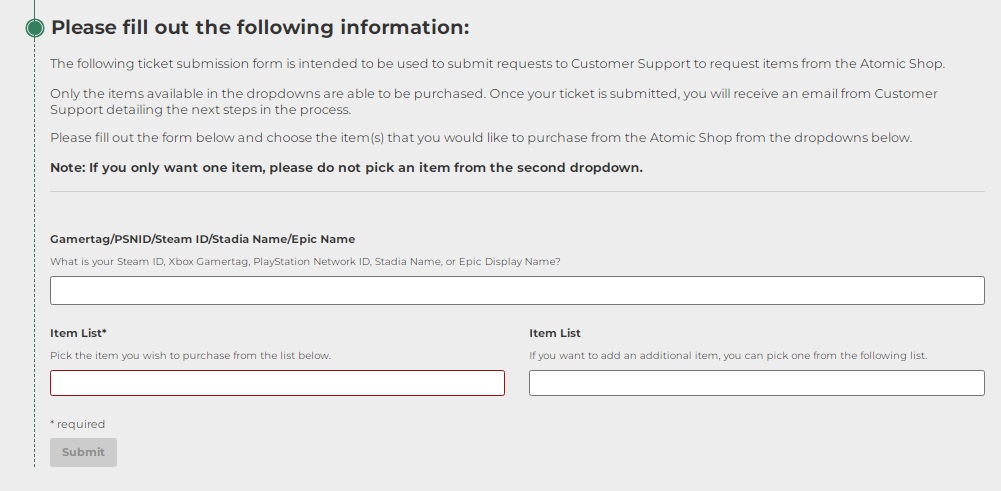
Task: Click the "* required" footnote text
Action: click(x=77, y=424)
